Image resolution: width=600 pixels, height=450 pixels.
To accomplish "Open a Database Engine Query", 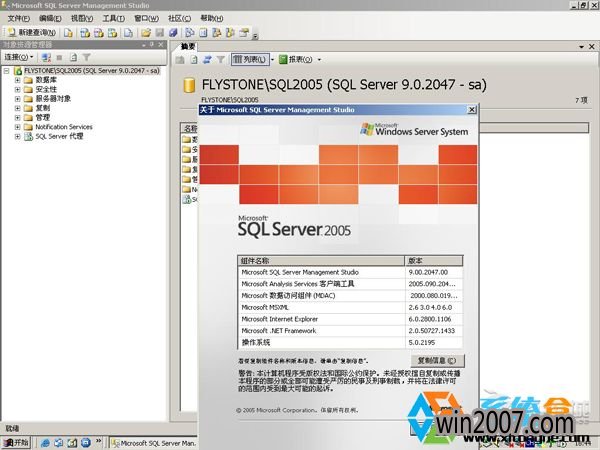I will click(68, 33).
